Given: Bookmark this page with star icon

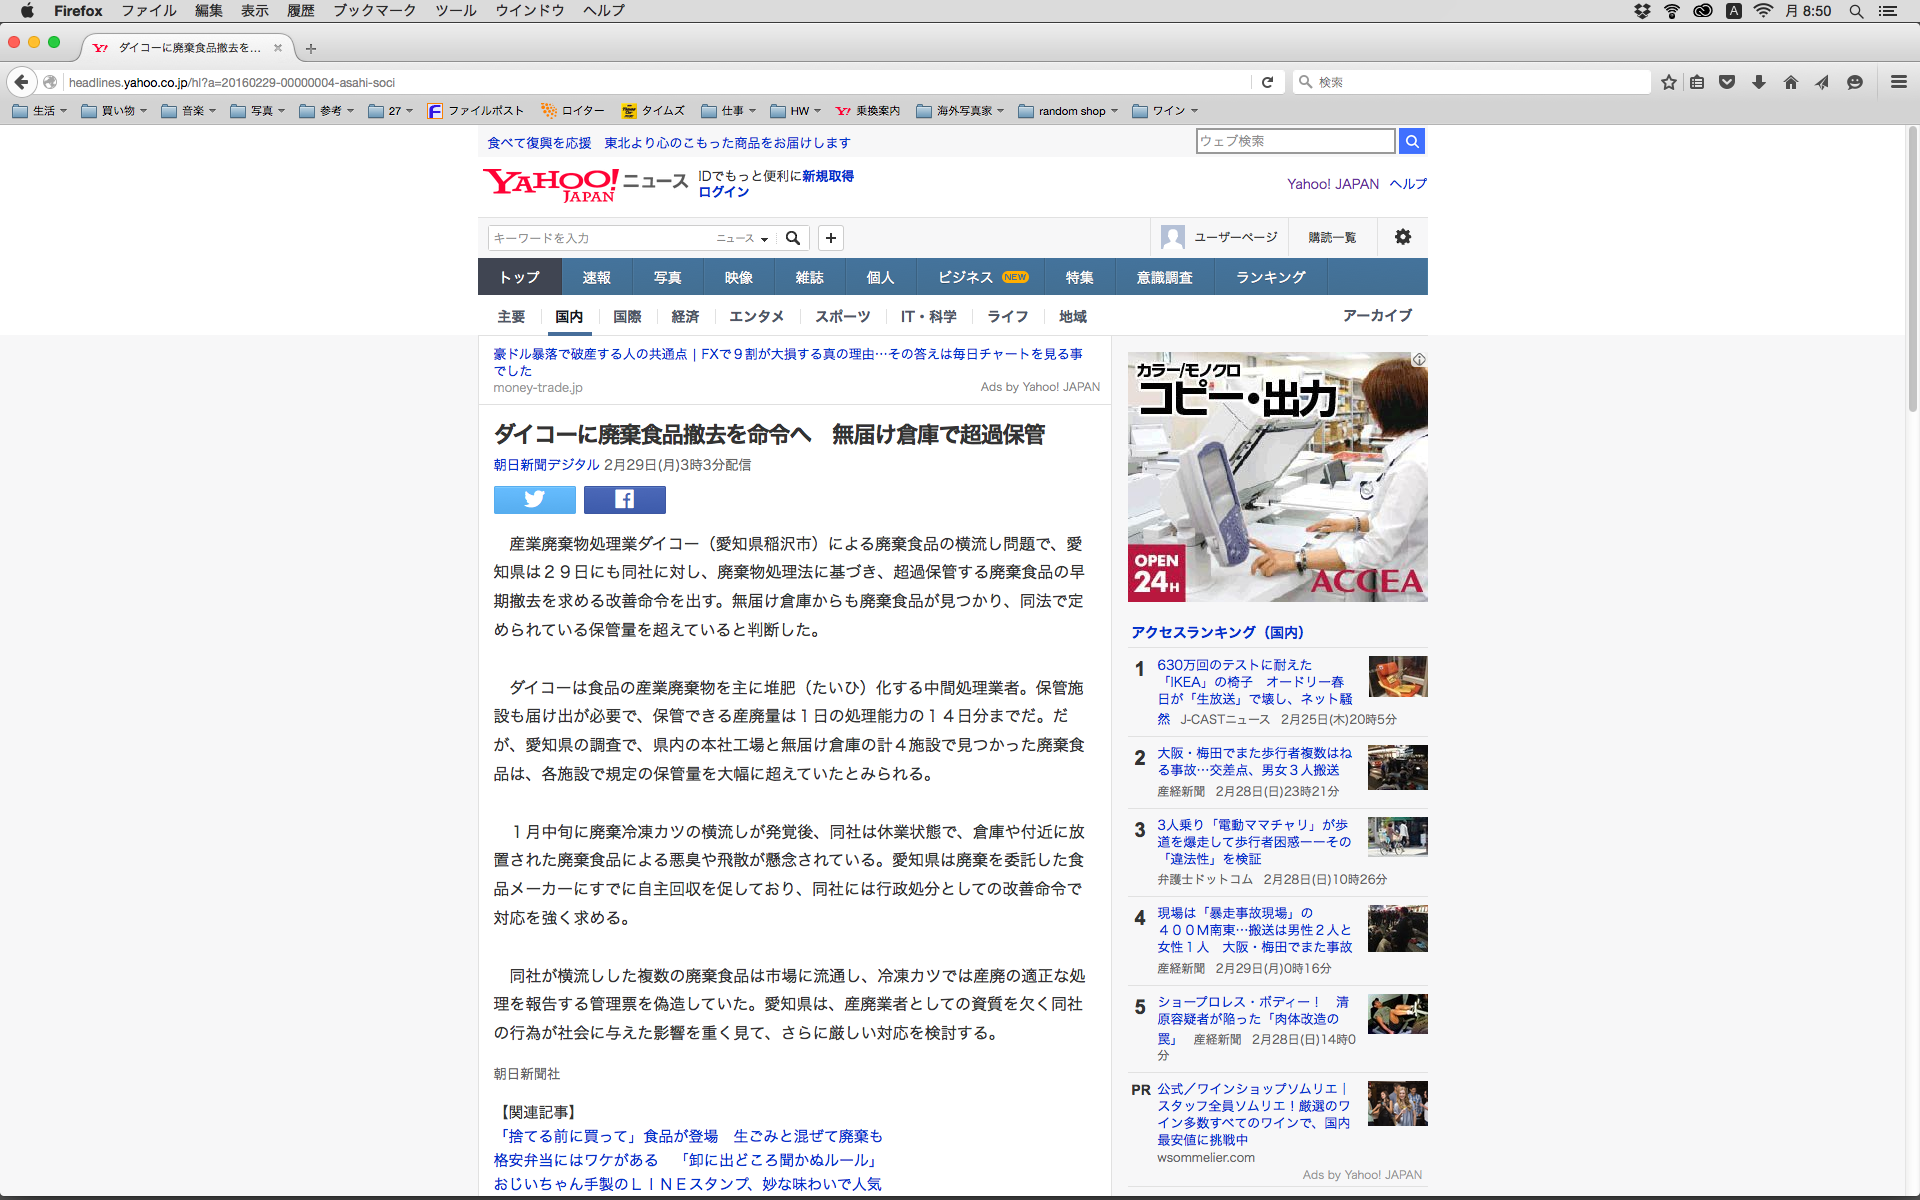Looking at the screenshot, I should [1668, 82].
